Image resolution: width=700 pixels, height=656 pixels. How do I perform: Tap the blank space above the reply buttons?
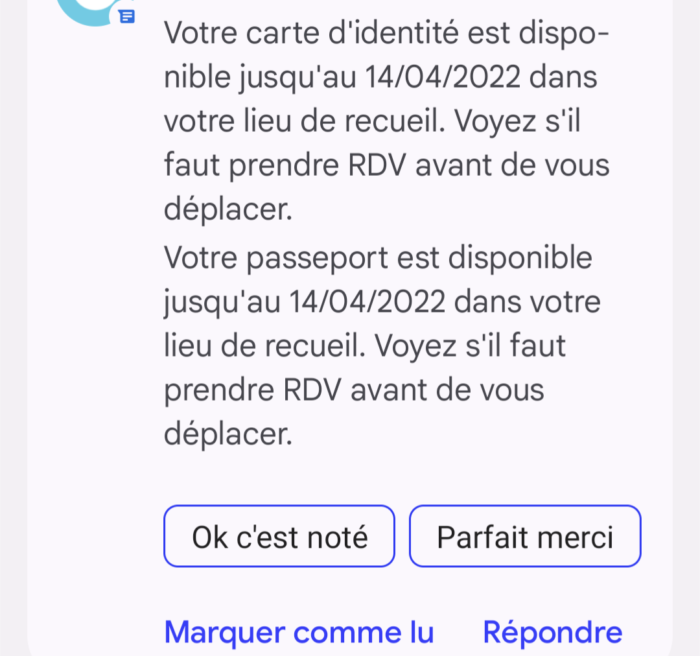point(402,477)
